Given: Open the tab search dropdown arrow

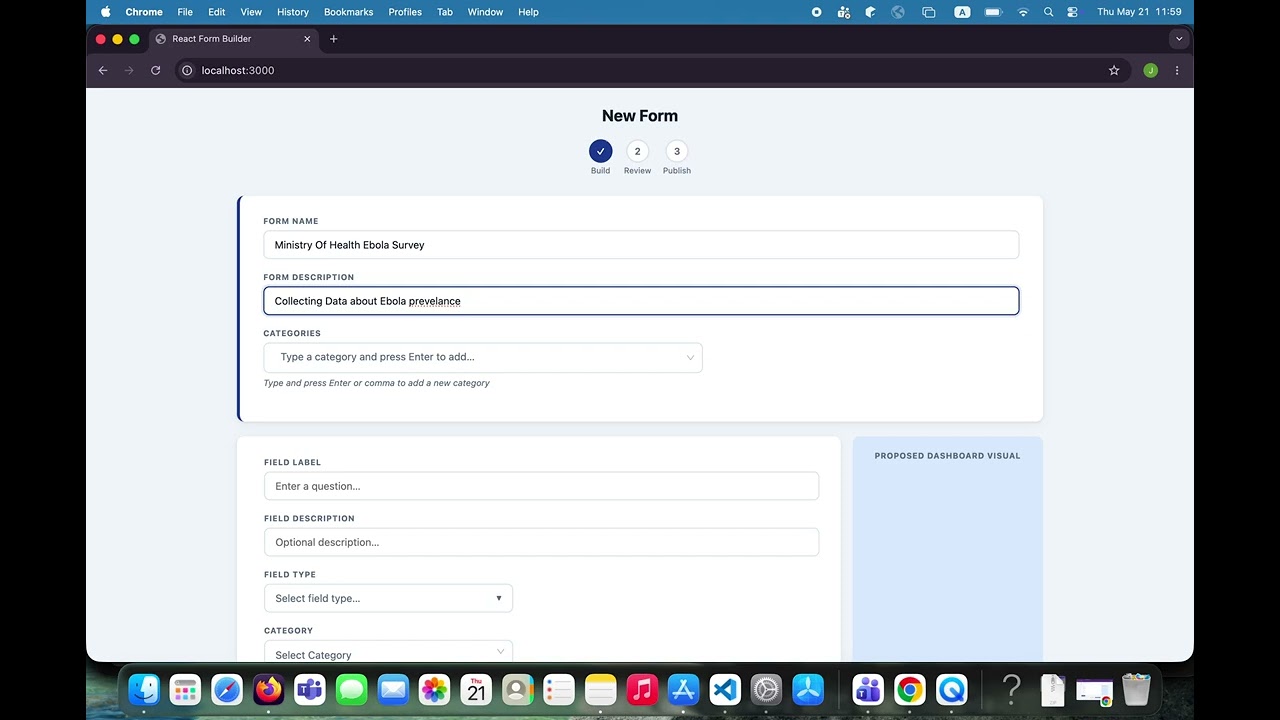Looking at the screenshot, I should [x=1179, y=39].
